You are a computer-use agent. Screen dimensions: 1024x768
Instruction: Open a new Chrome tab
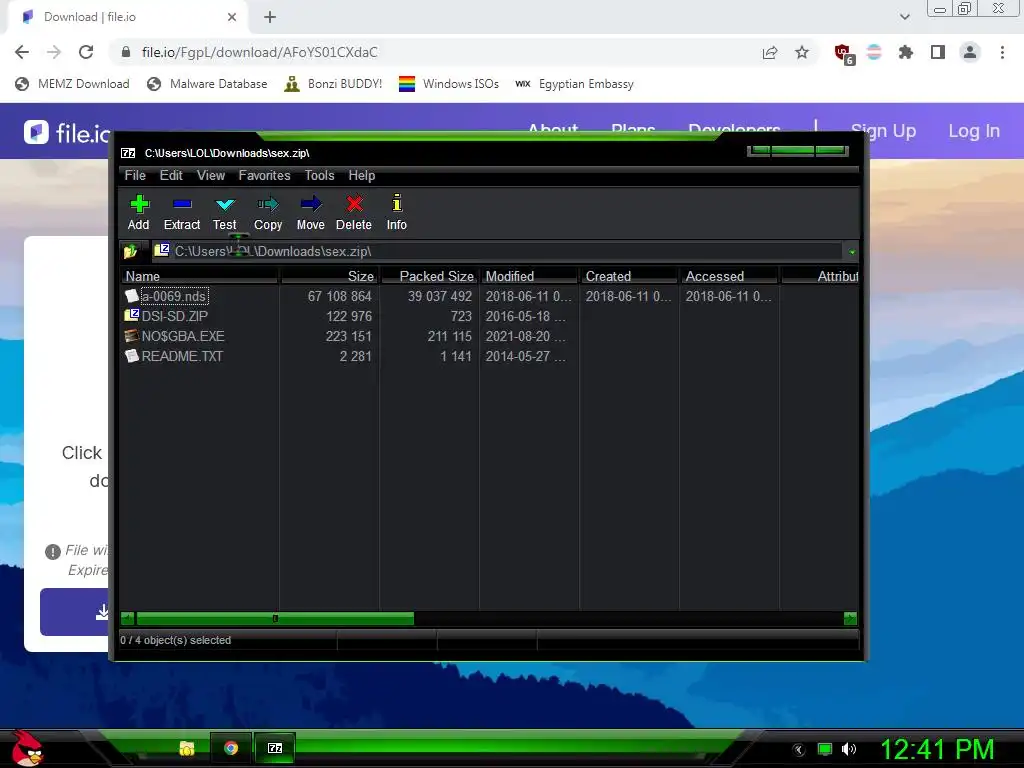270,17
